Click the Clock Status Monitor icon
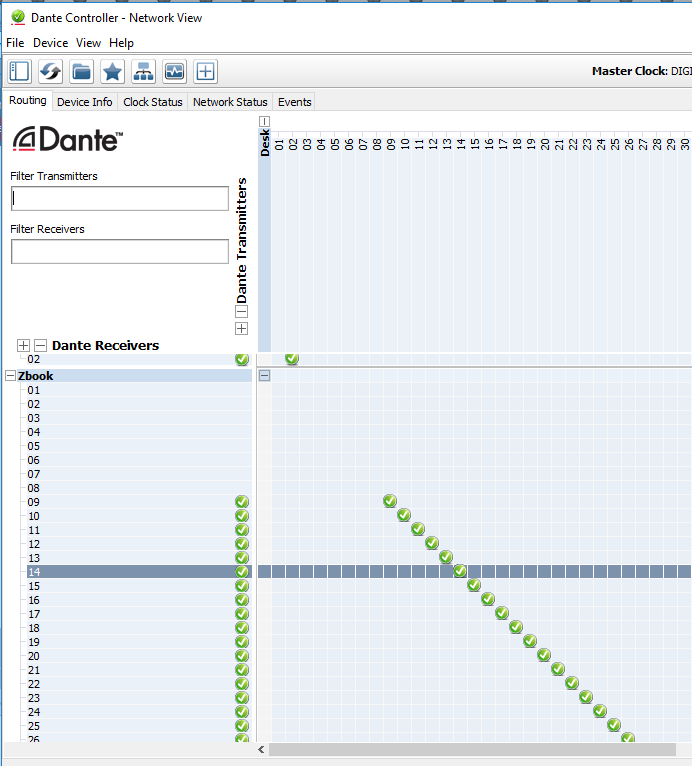 [x=174, y=72]
